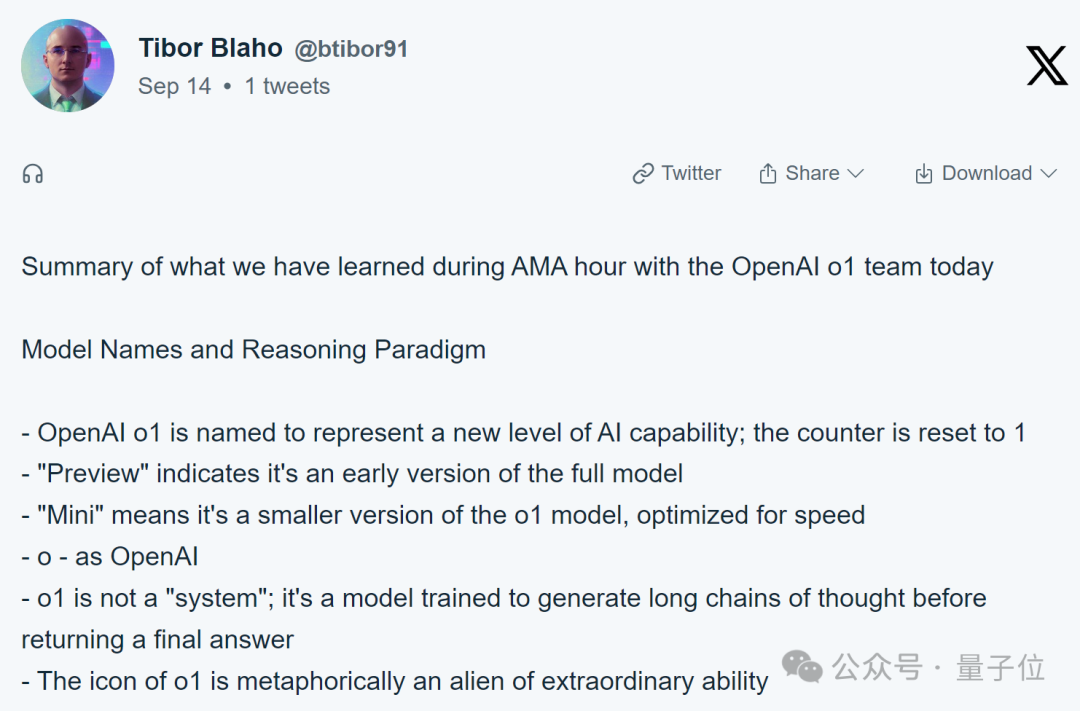The image size is (1080, 711).
Task: Open Tibor Blaho's profile avatar
Action: pyautogui.click(x=68, y=65)
